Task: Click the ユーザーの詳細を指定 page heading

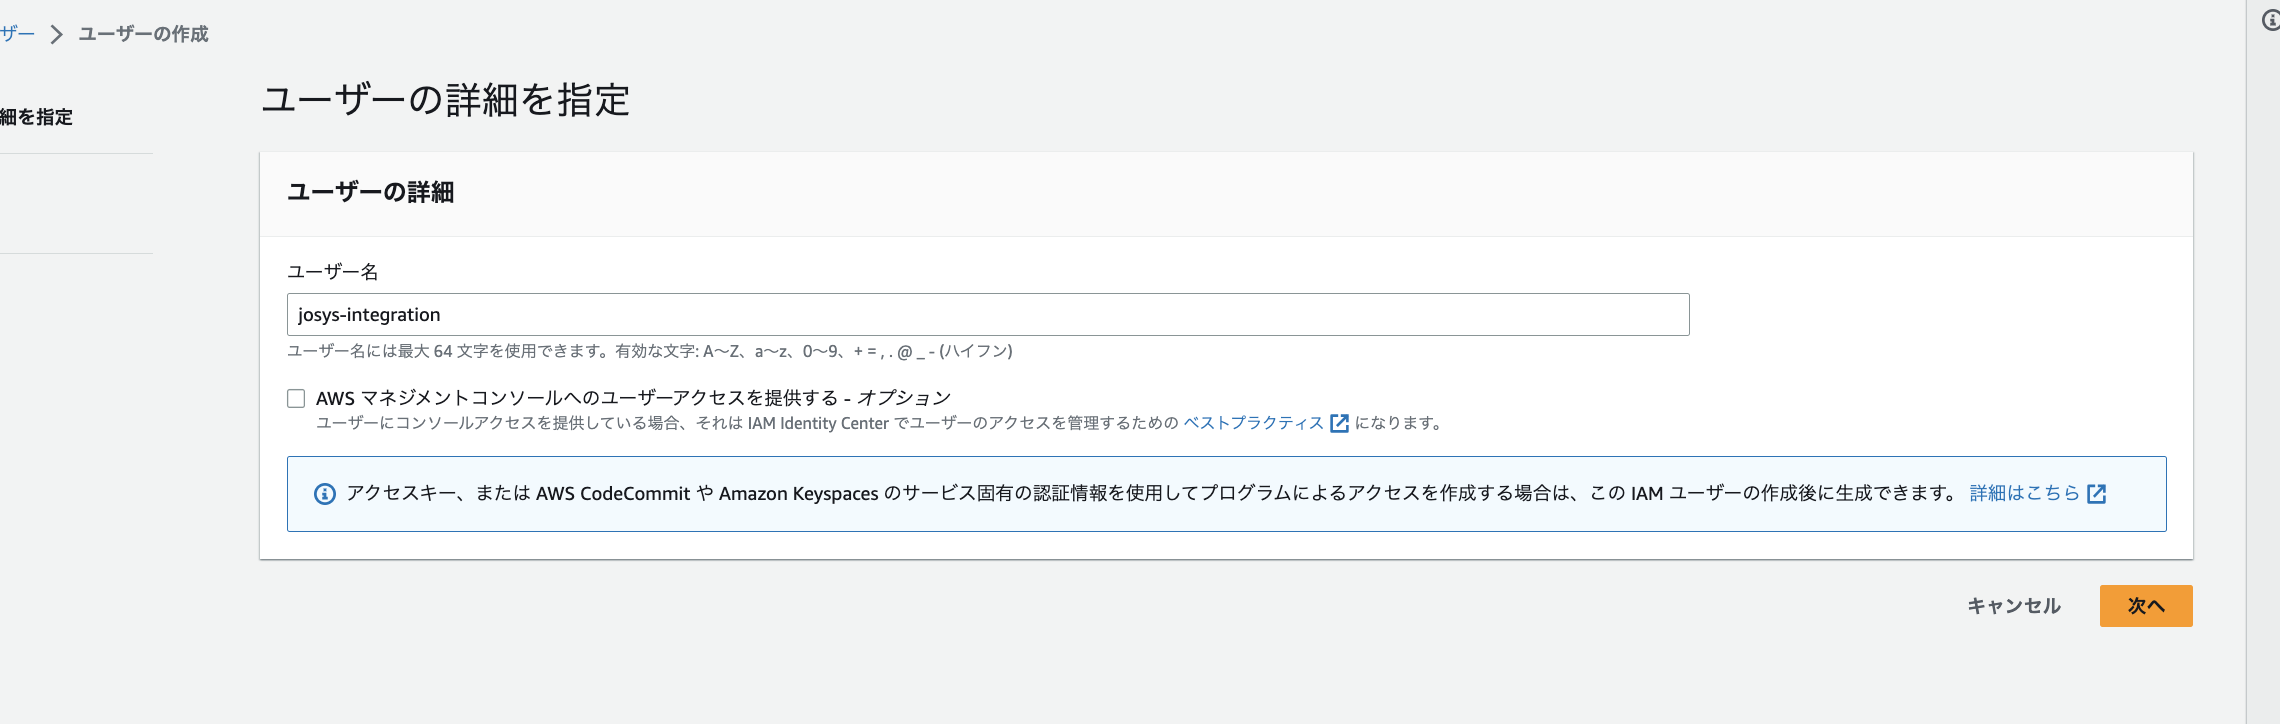Action: pos(445,100)
